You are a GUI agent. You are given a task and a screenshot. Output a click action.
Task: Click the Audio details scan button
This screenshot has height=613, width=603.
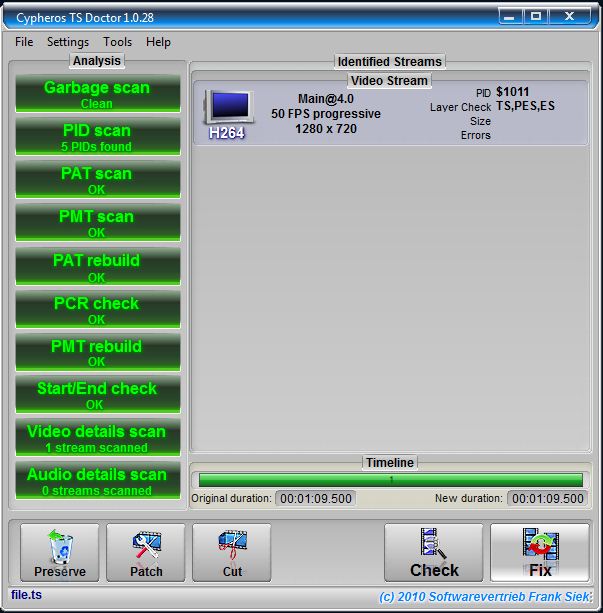coord(97,481)
